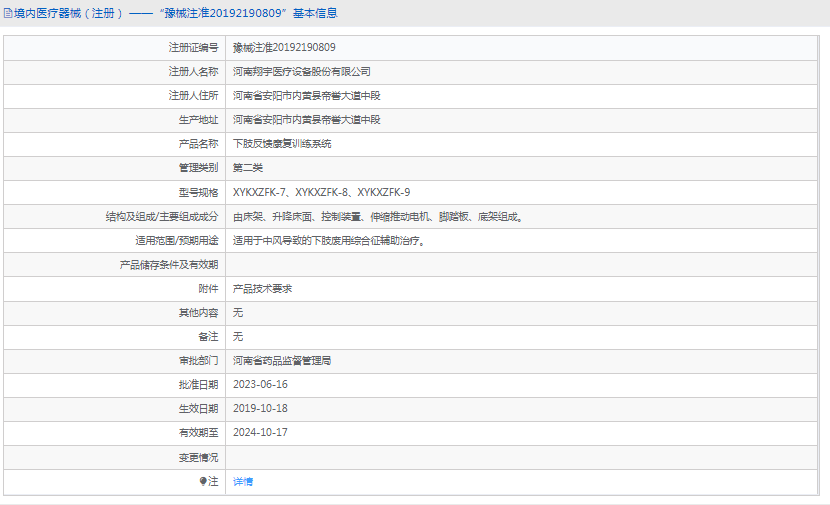The height and width of the screenshot is (505, 830).
Task: Select model spec XYKXZFK-7、XYKXZFK-8、XYKXZFK-9
Action: click(x=321, y=192)
